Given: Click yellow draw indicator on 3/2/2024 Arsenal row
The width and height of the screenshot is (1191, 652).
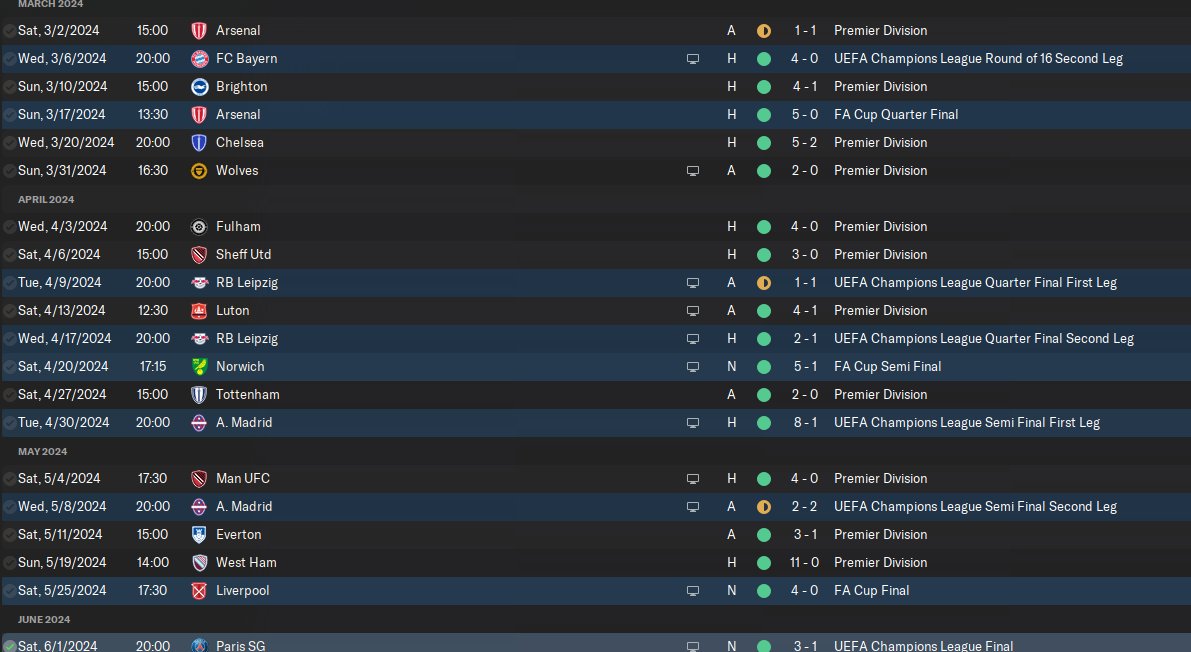Looking at the screenshot, I should click(764, 31).
